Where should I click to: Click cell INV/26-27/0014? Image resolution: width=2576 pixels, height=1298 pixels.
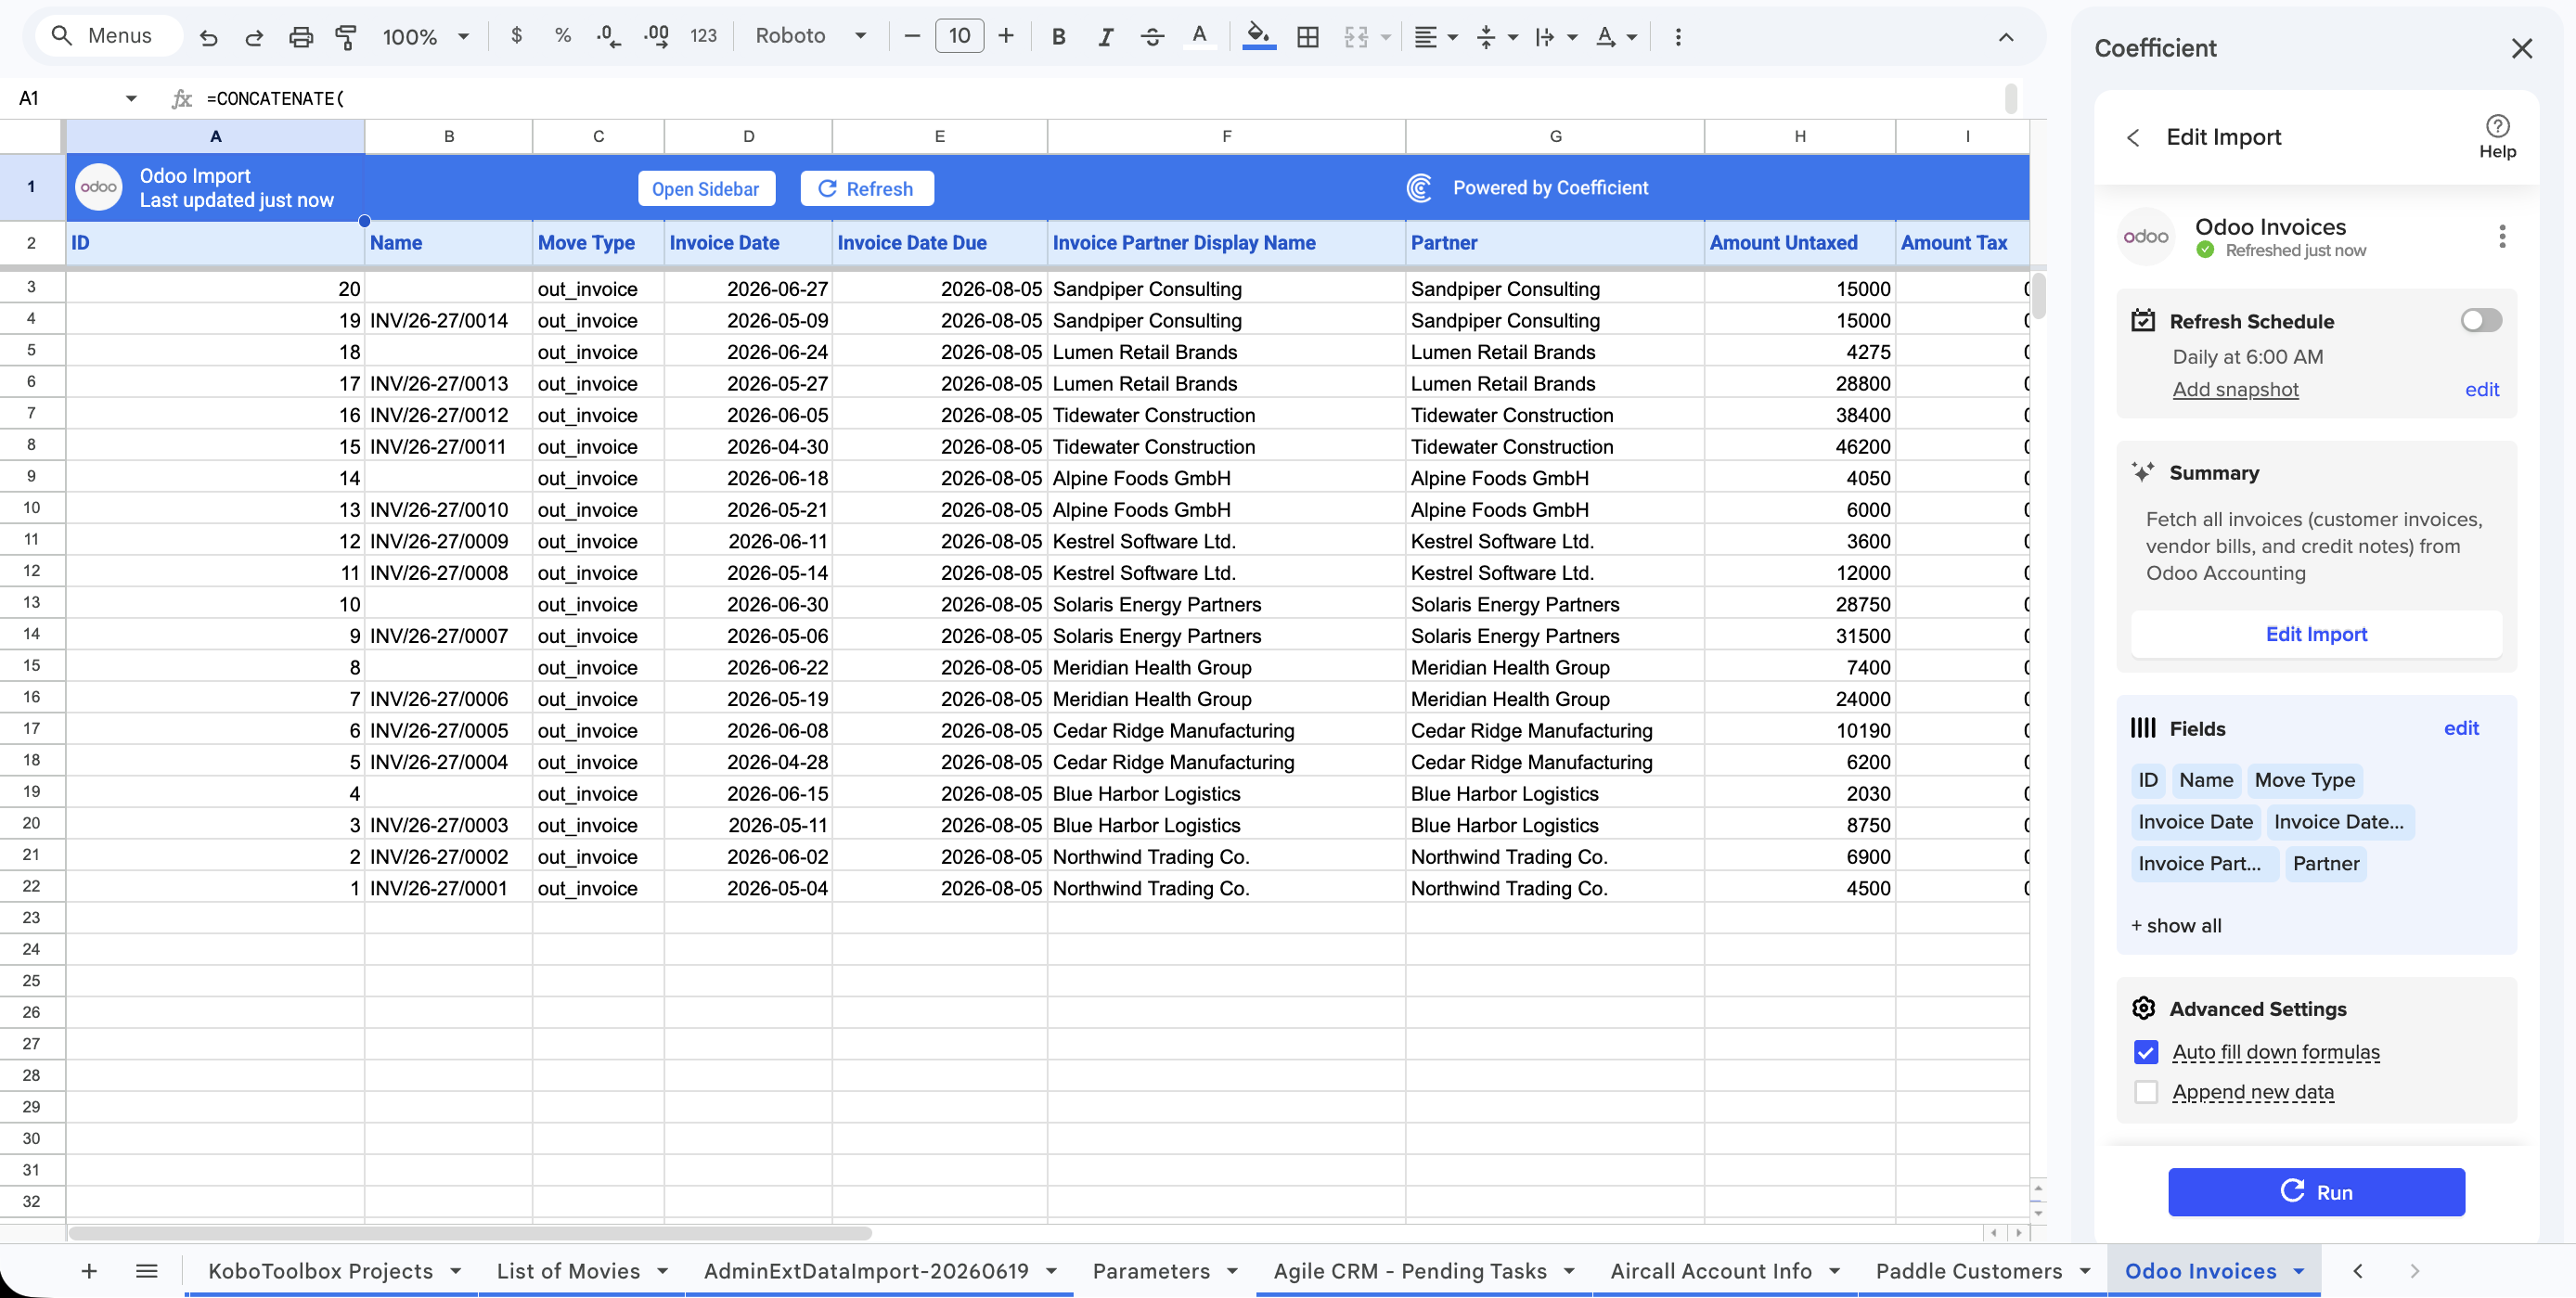click(x=448, y=320)
